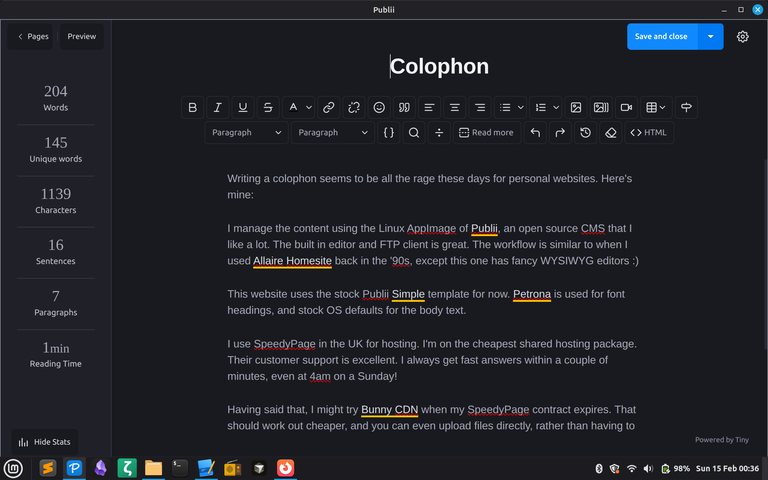
Task: Click the Petrona font link
Action: (532, 294)
